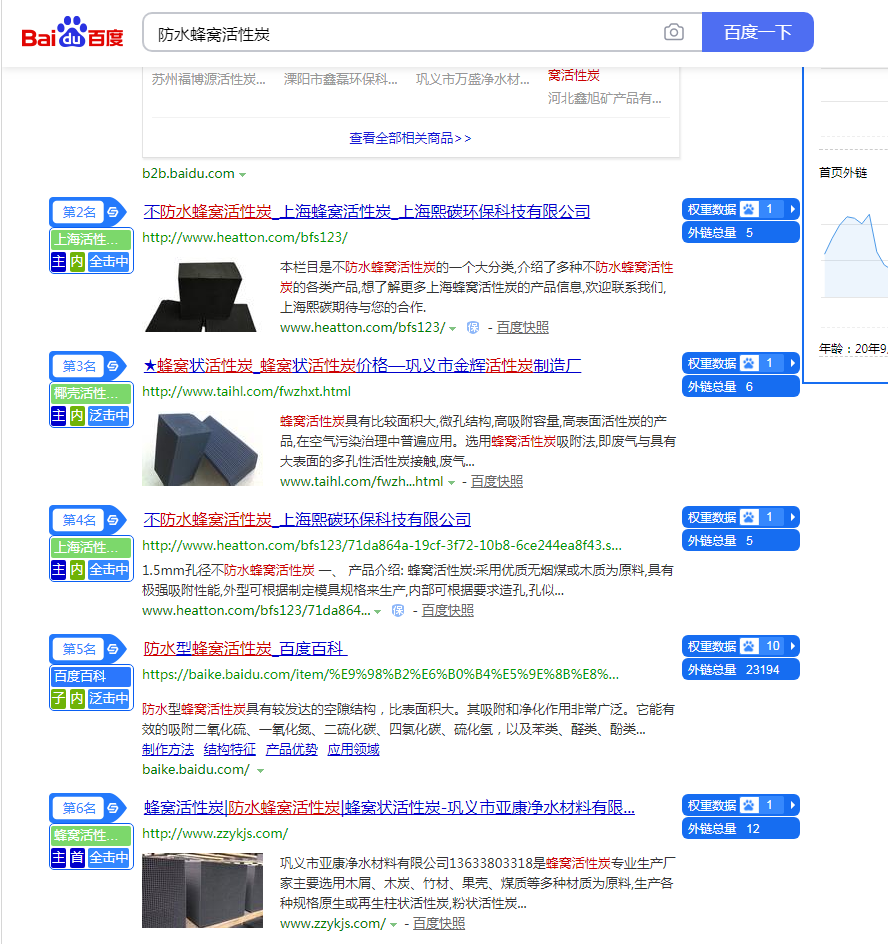The image size is (888, 944).
Task: Open result 蜂窝状活性炭价格—巩义市金辉活性炭制造厂
Action: 362,365
